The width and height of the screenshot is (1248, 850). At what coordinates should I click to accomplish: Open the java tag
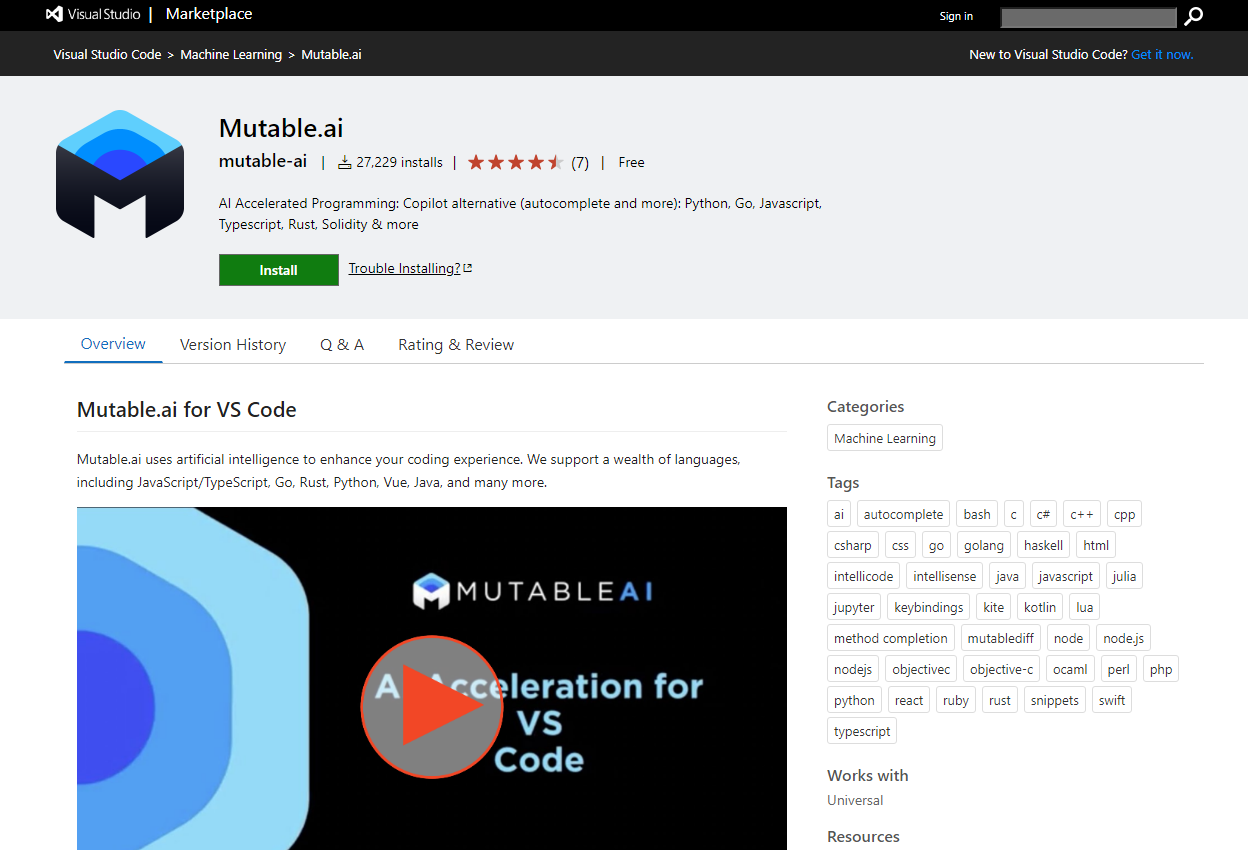(x=1007, y=576)
